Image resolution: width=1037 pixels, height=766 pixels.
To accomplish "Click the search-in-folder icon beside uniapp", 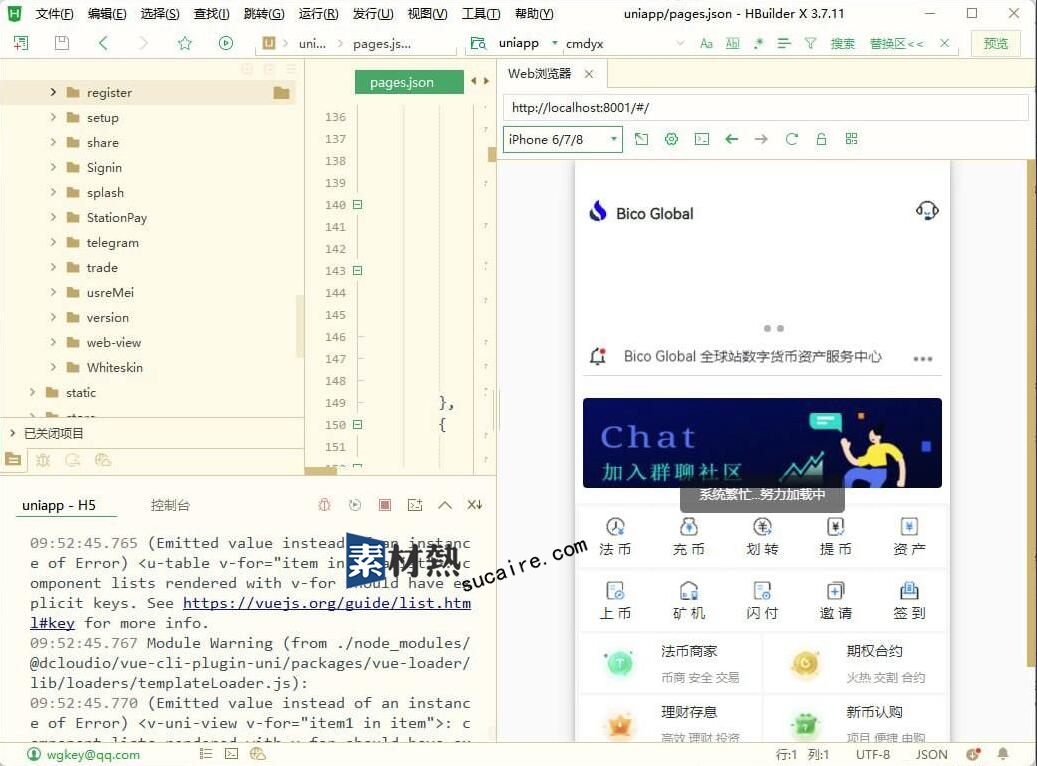I will point(477,43).
